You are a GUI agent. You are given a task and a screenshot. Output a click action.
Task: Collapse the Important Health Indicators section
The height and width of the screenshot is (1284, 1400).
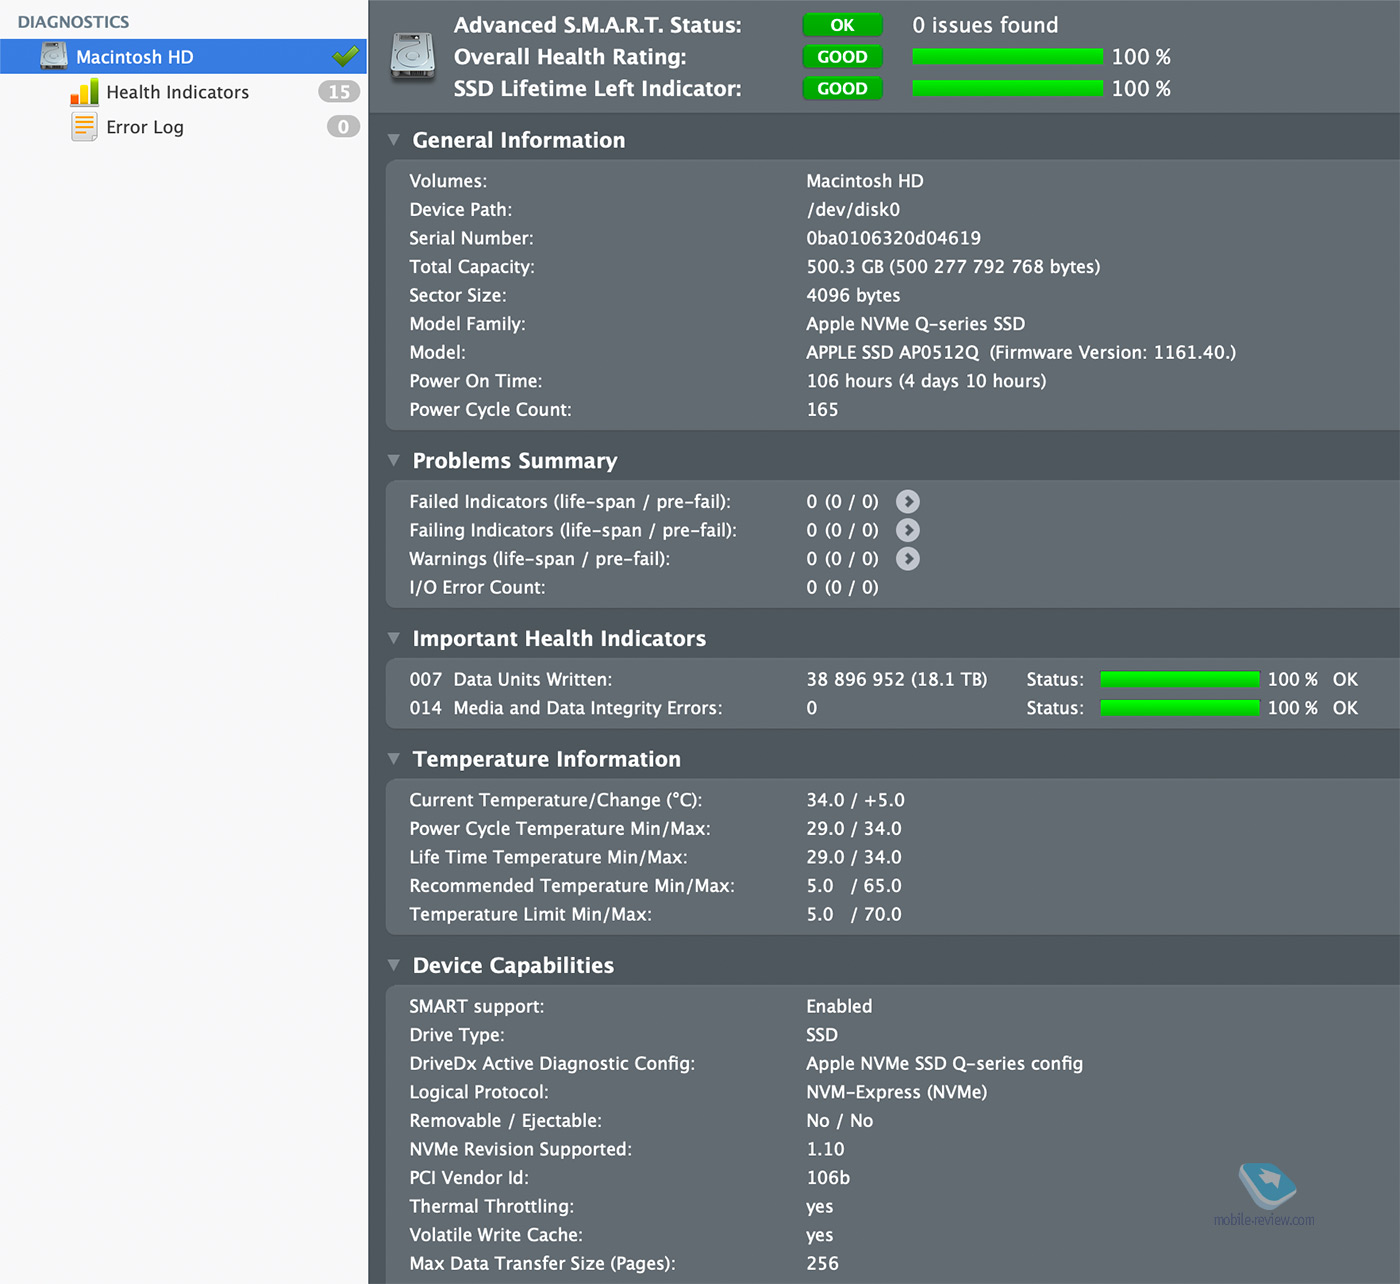[x=394, y=638]
